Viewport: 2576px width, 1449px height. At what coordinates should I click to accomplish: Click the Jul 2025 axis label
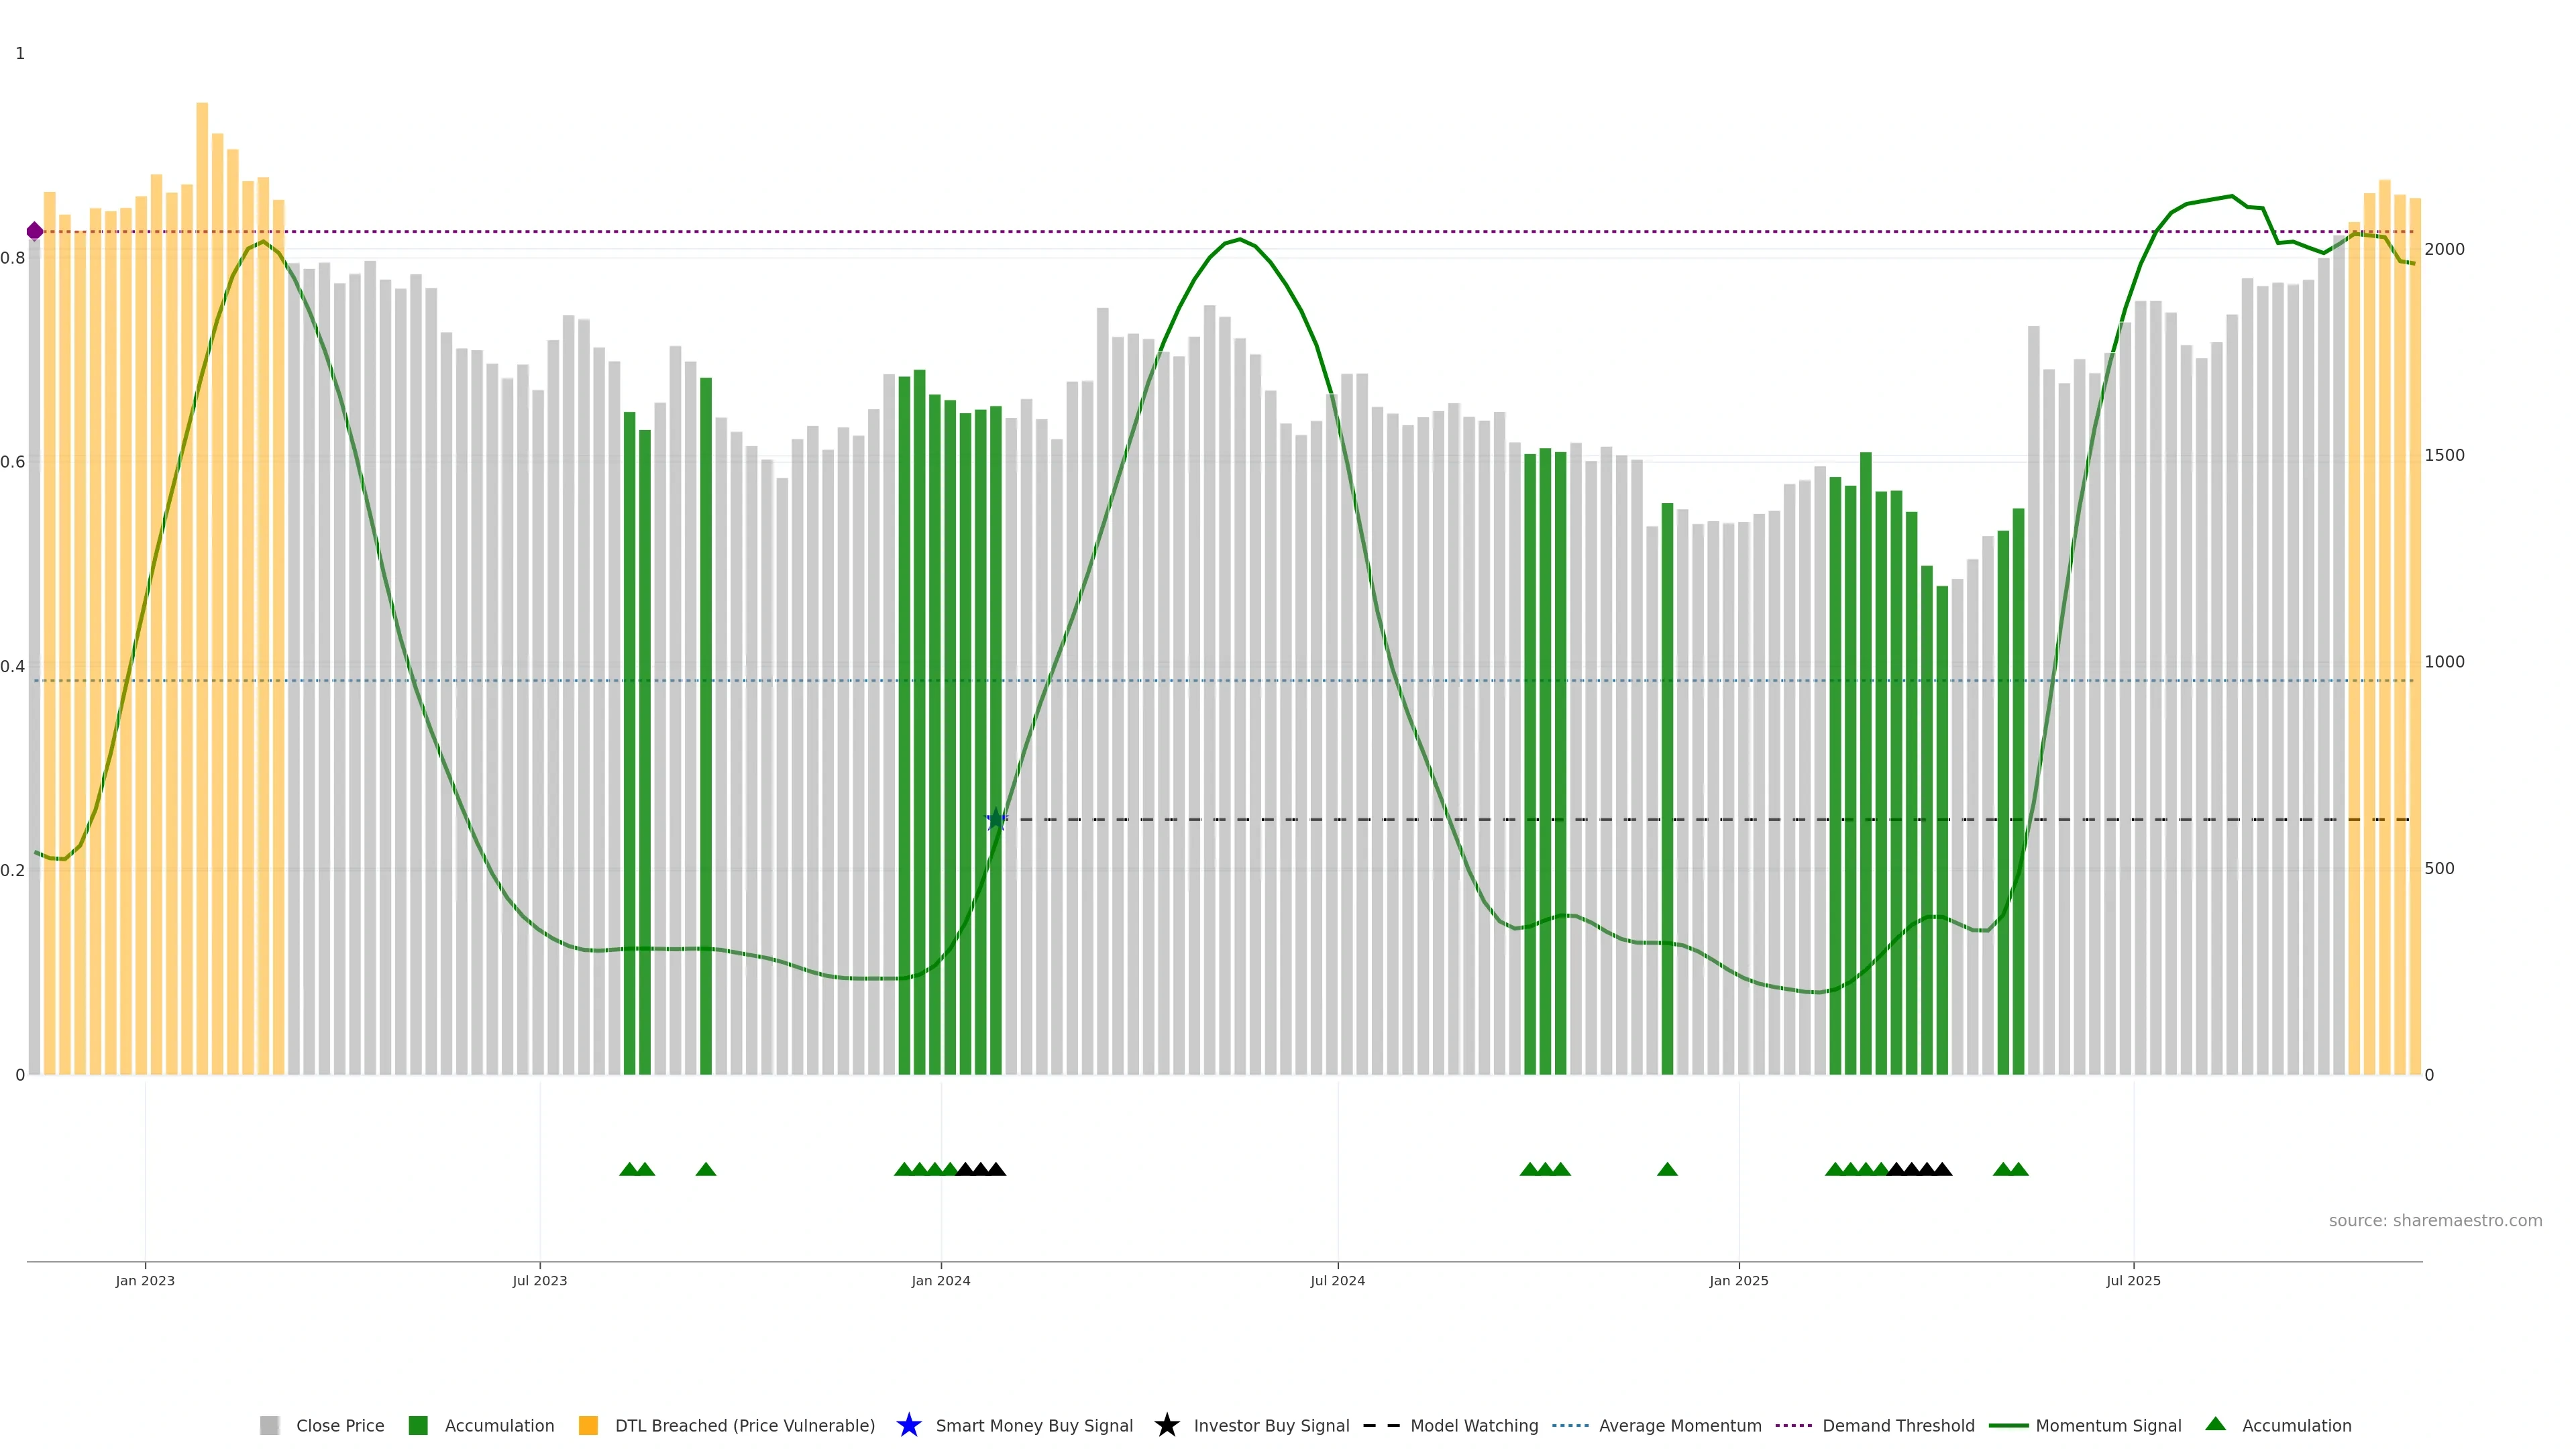pyautogui.click(x=2133, y=1280)
